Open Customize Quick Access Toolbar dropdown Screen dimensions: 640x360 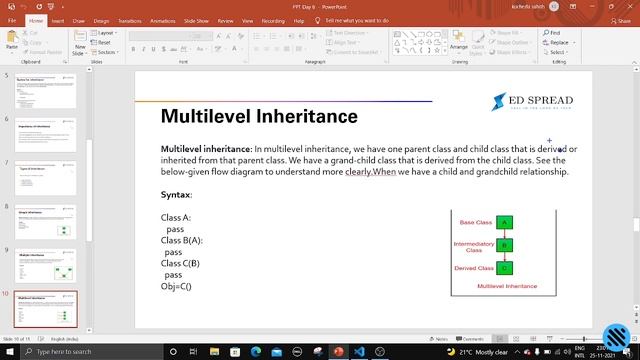(63, 7)
